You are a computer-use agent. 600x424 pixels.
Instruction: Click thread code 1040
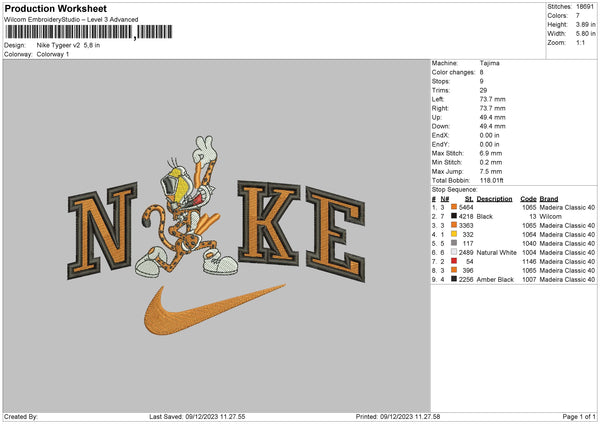[x=529, y=243]
